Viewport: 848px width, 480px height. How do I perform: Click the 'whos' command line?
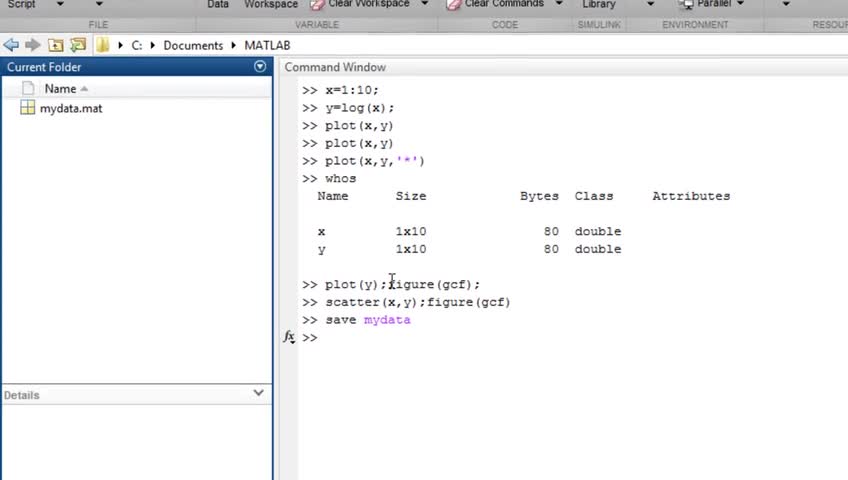[341, 178]
